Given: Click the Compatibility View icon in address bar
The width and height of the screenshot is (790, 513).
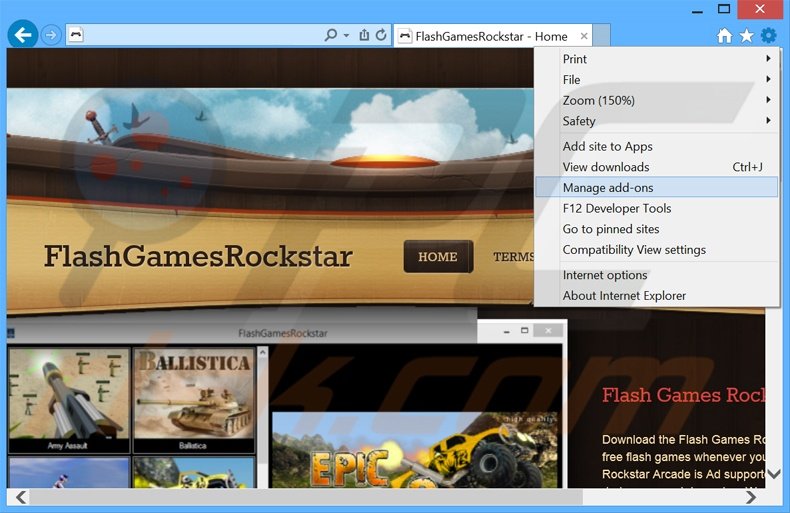Looking at the screenshot, I should point(364,35).
